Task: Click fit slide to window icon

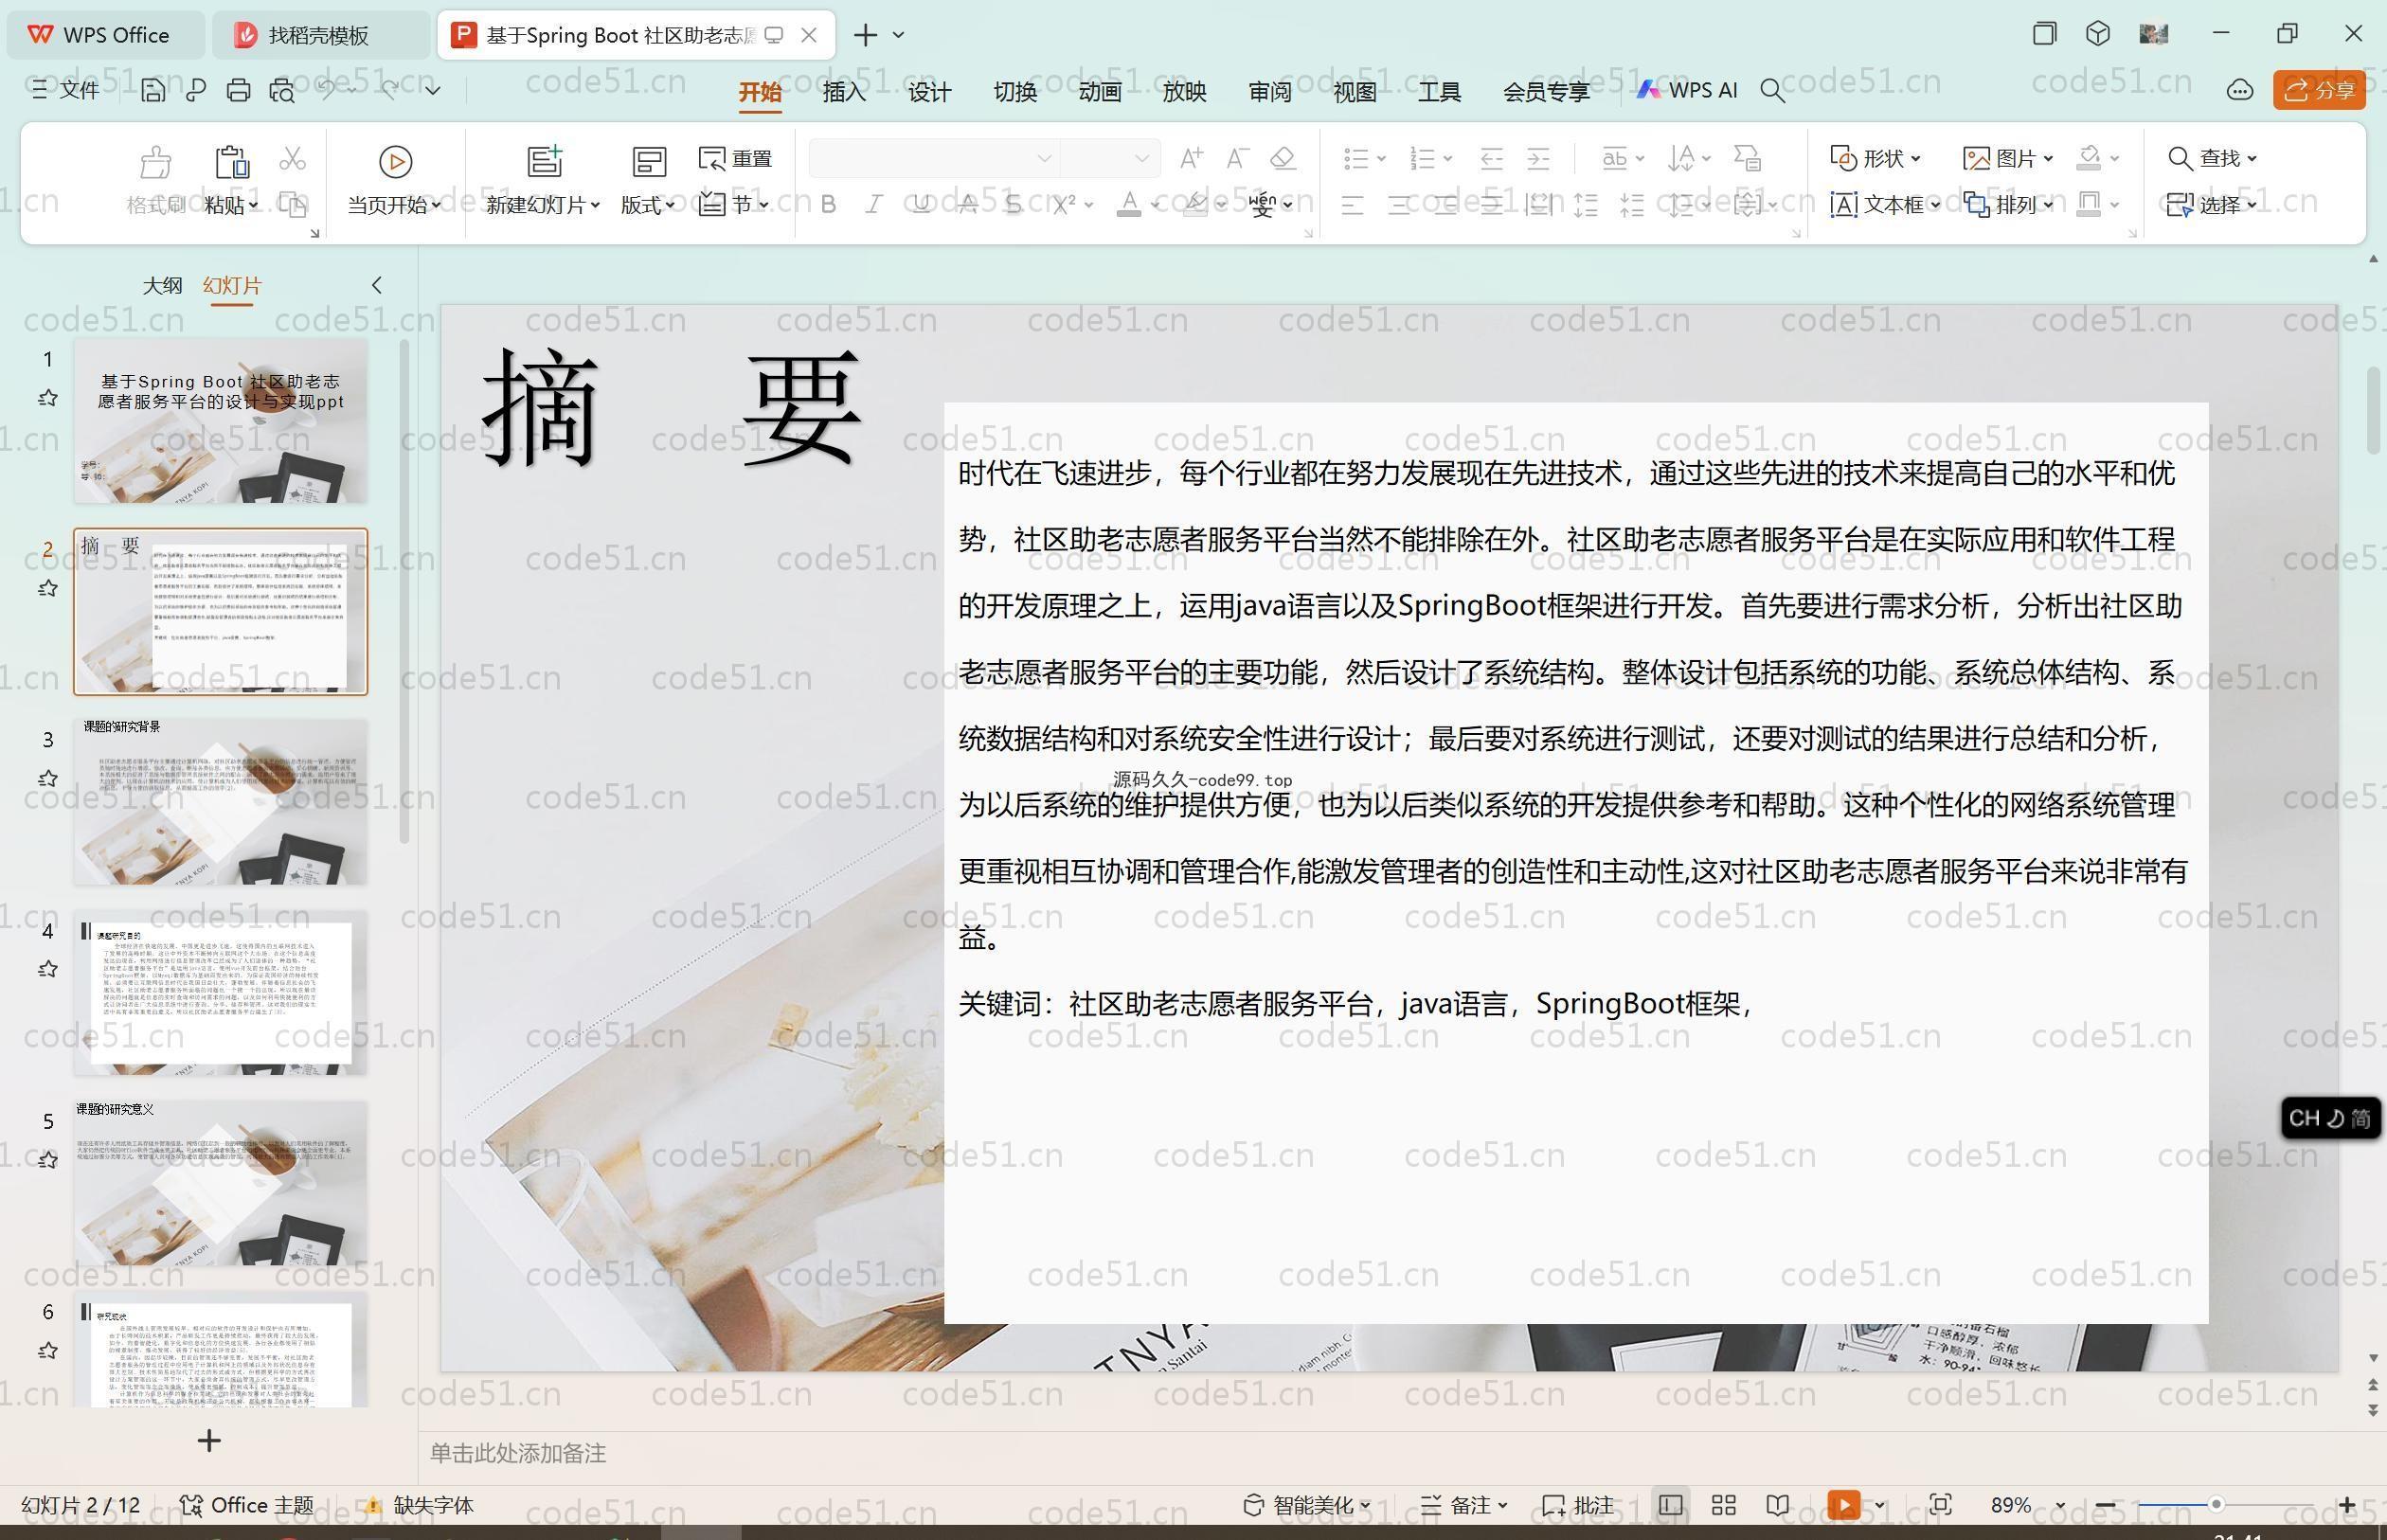Action: click(x=1941, y=1505)
